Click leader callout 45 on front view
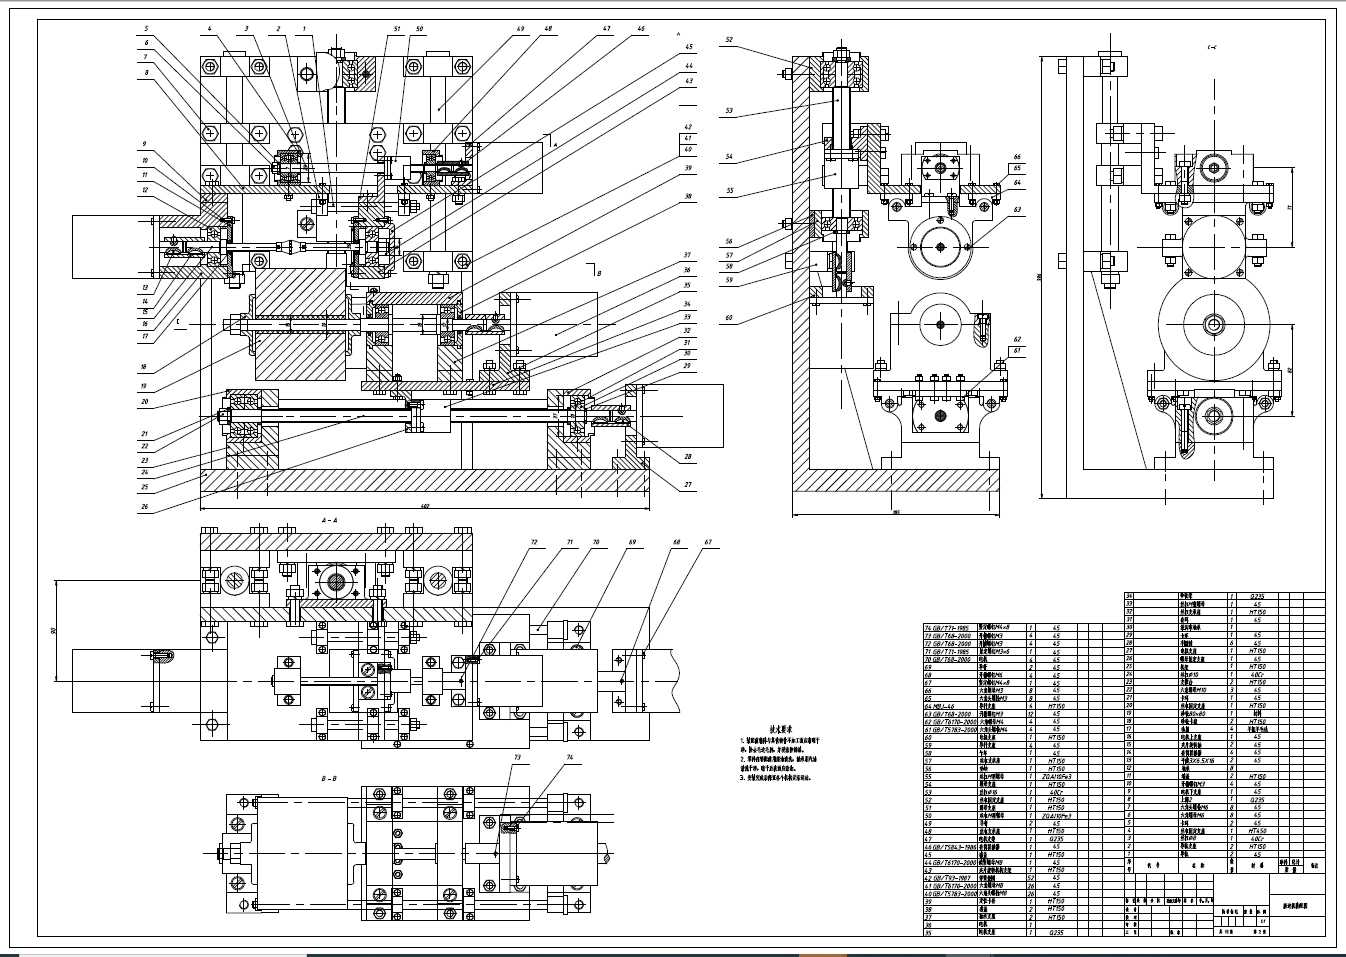The width and height of the screenshot is (1346, 957). pos(689,47)
